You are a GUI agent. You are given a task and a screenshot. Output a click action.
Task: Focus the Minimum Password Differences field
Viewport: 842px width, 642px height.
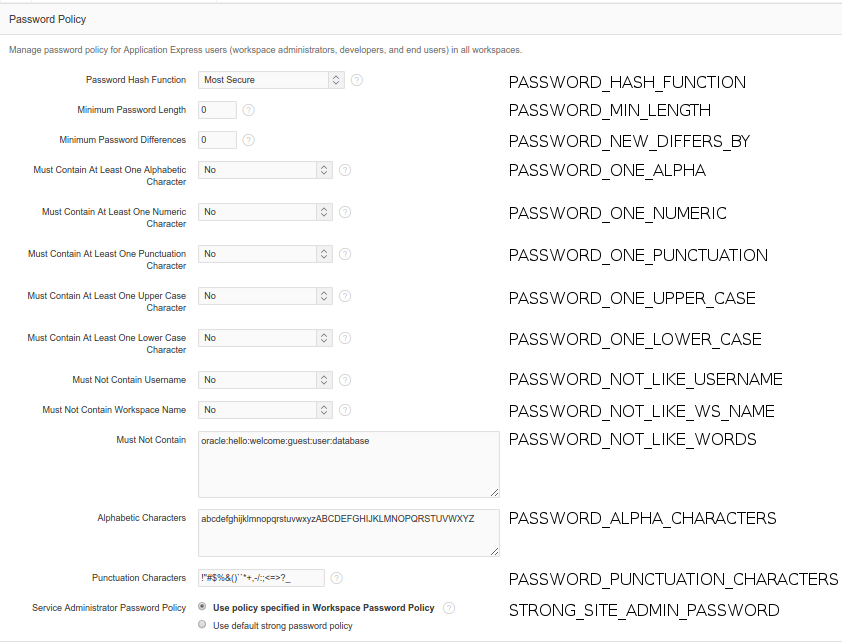pos(217,140)
